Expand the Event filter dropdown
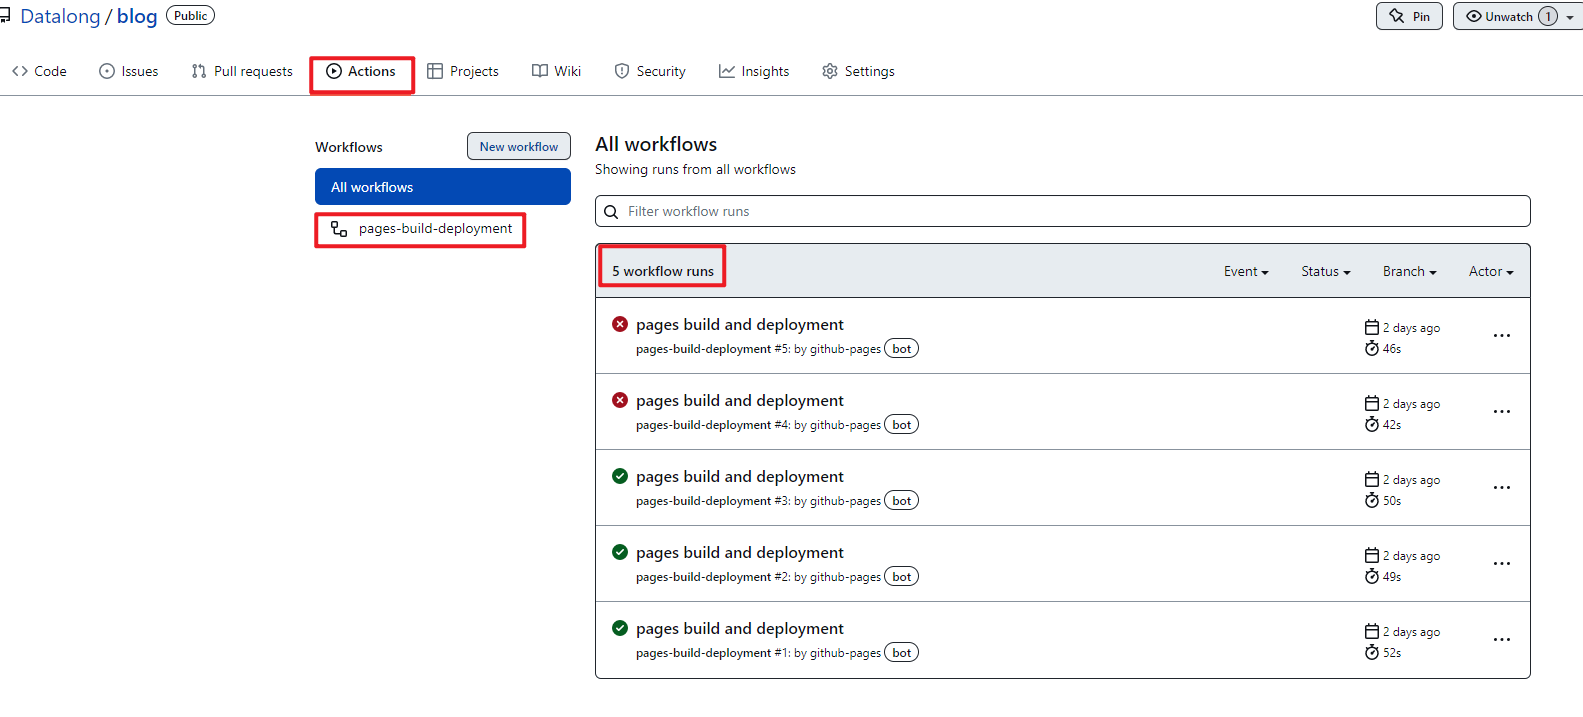Screen dimensions: 1583x717 point(1246,272)
